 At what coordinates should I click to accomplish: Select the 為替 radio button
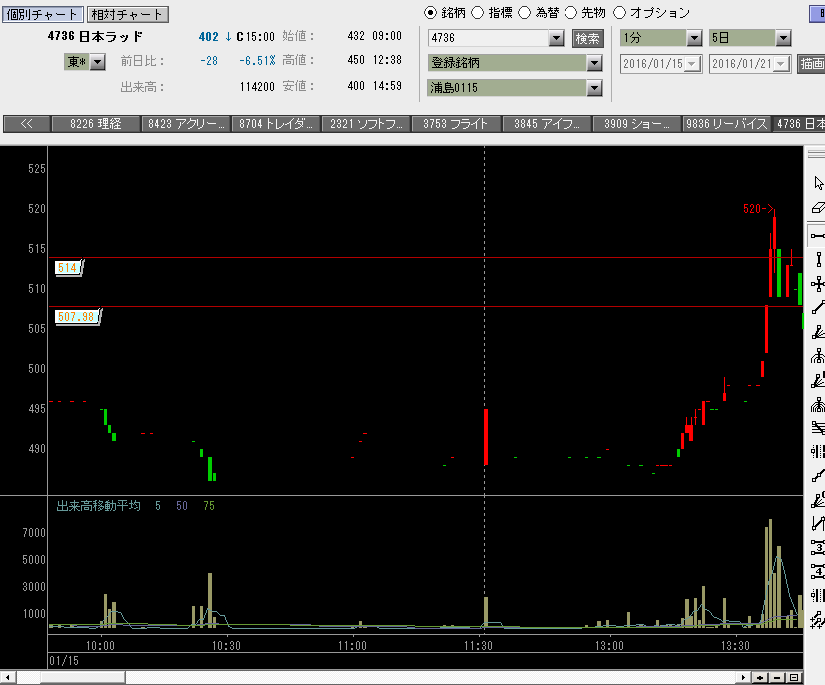click(x=525, y=13)
